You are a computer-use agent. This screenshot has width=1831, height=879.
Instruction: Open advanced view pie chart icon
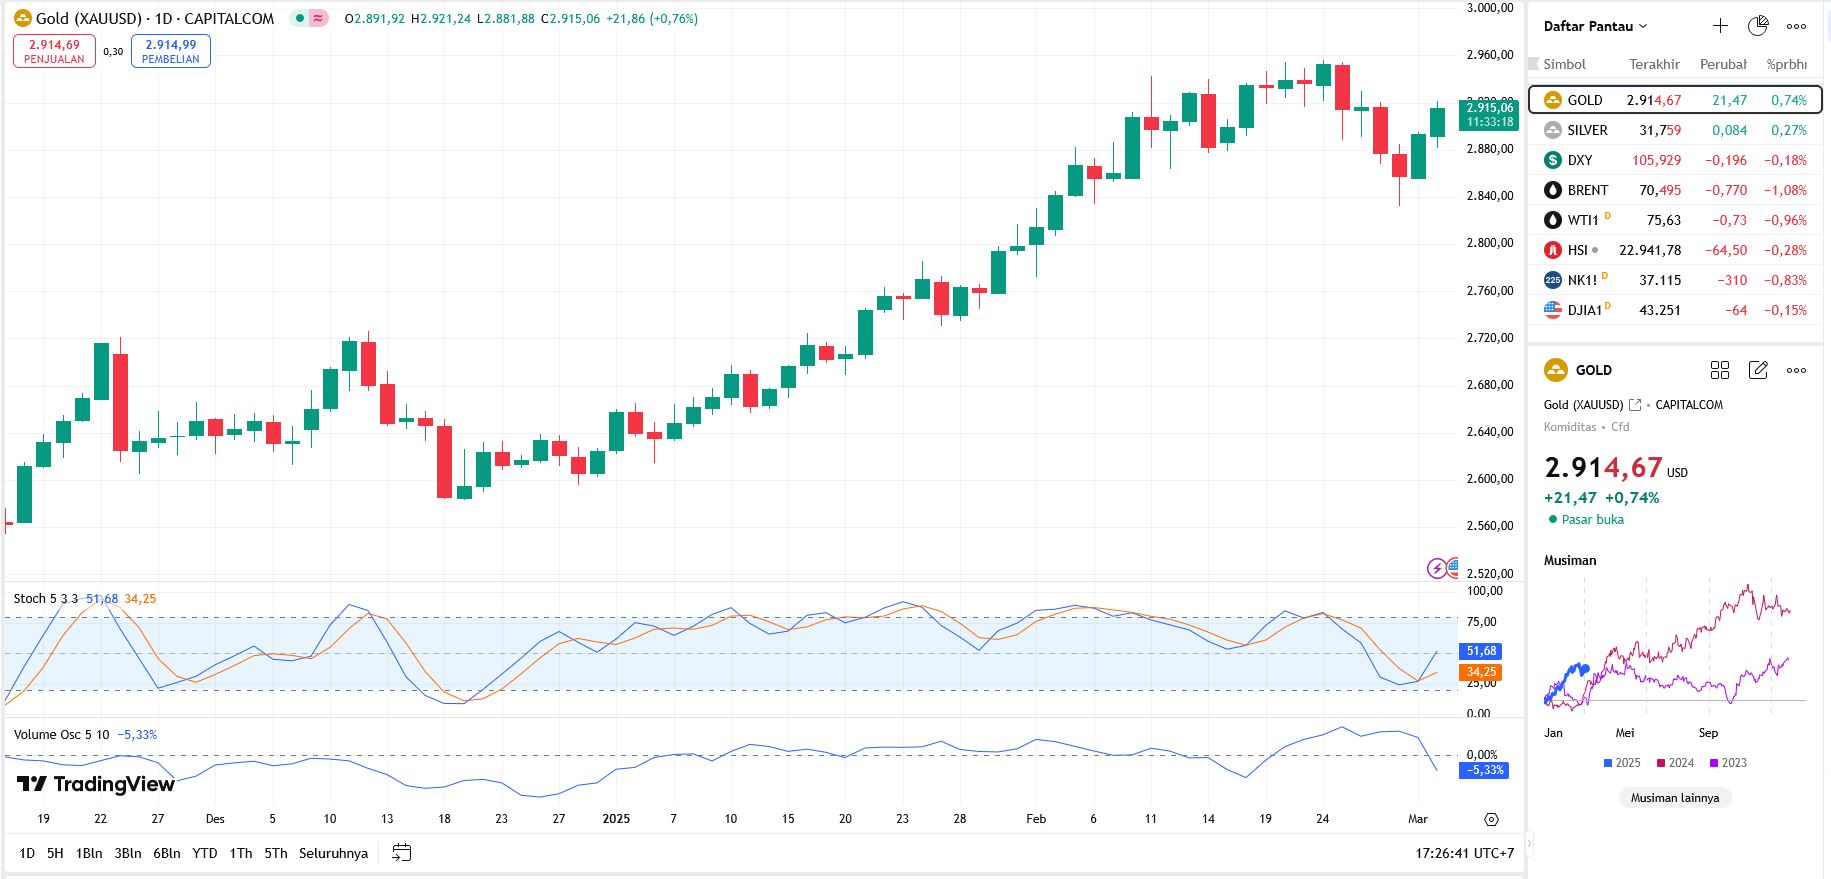click(x=1757, y=26)
